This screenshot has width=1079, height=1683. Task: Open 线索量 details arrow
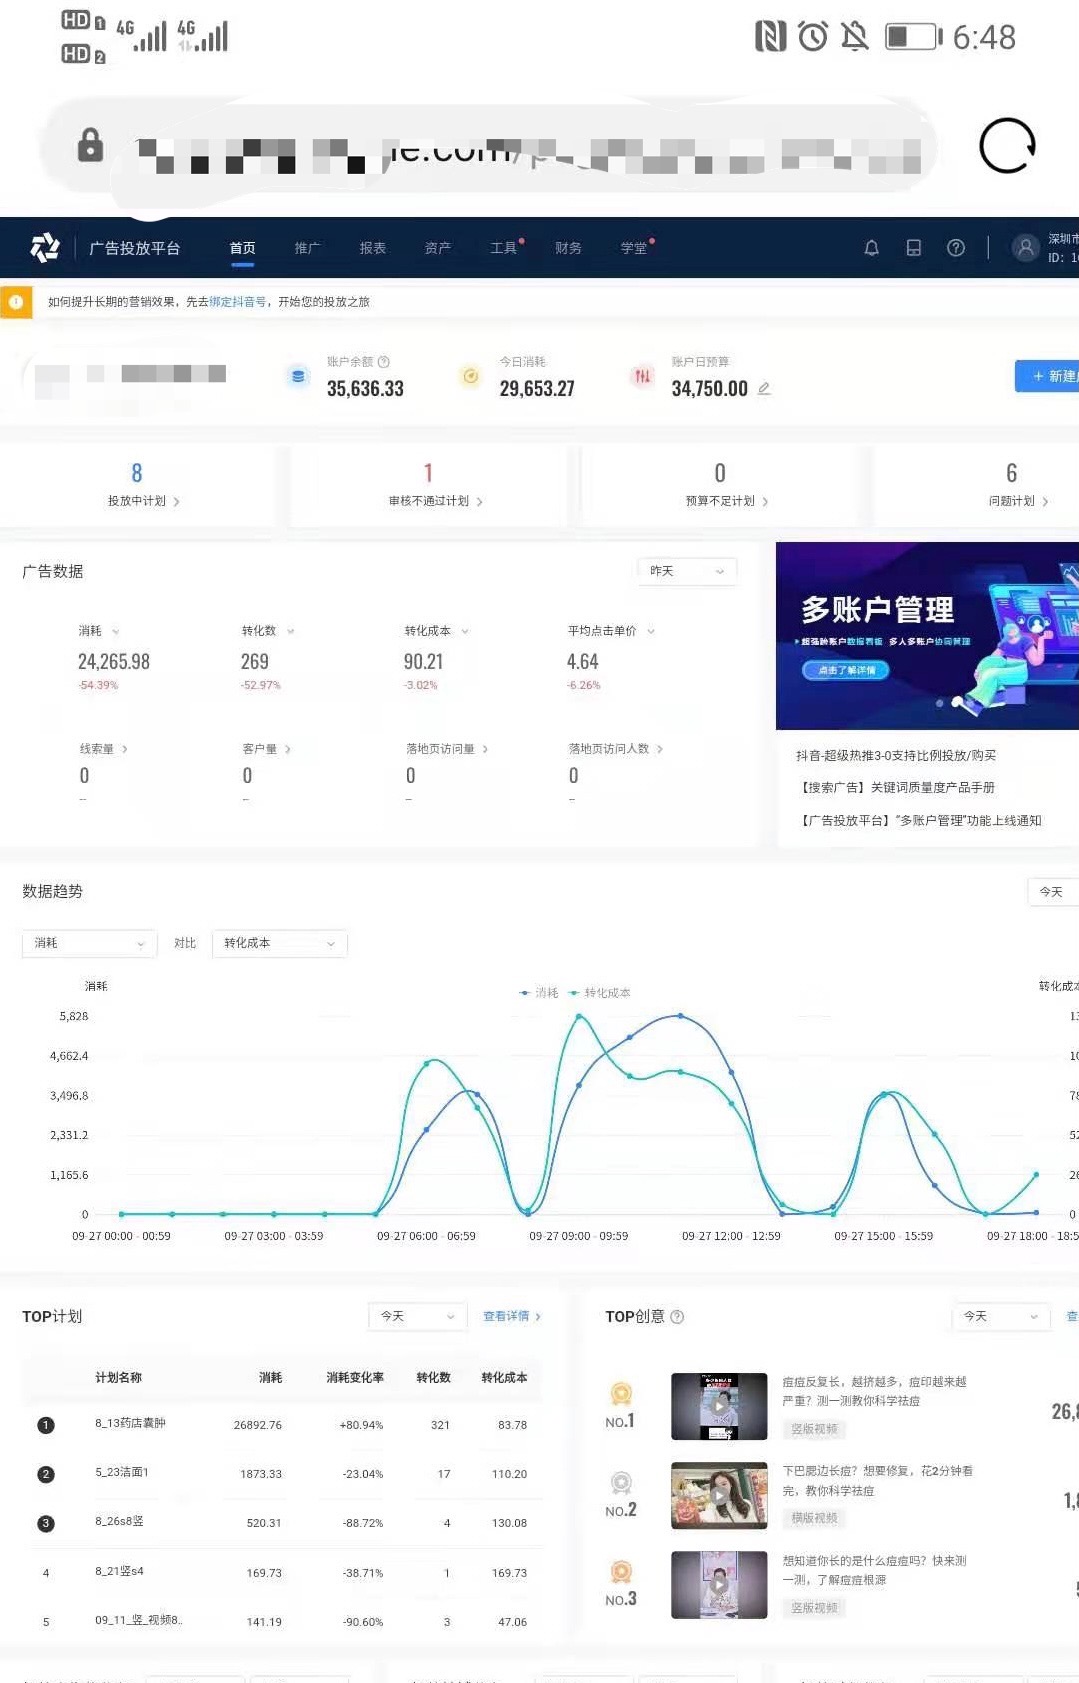(124, 749)
